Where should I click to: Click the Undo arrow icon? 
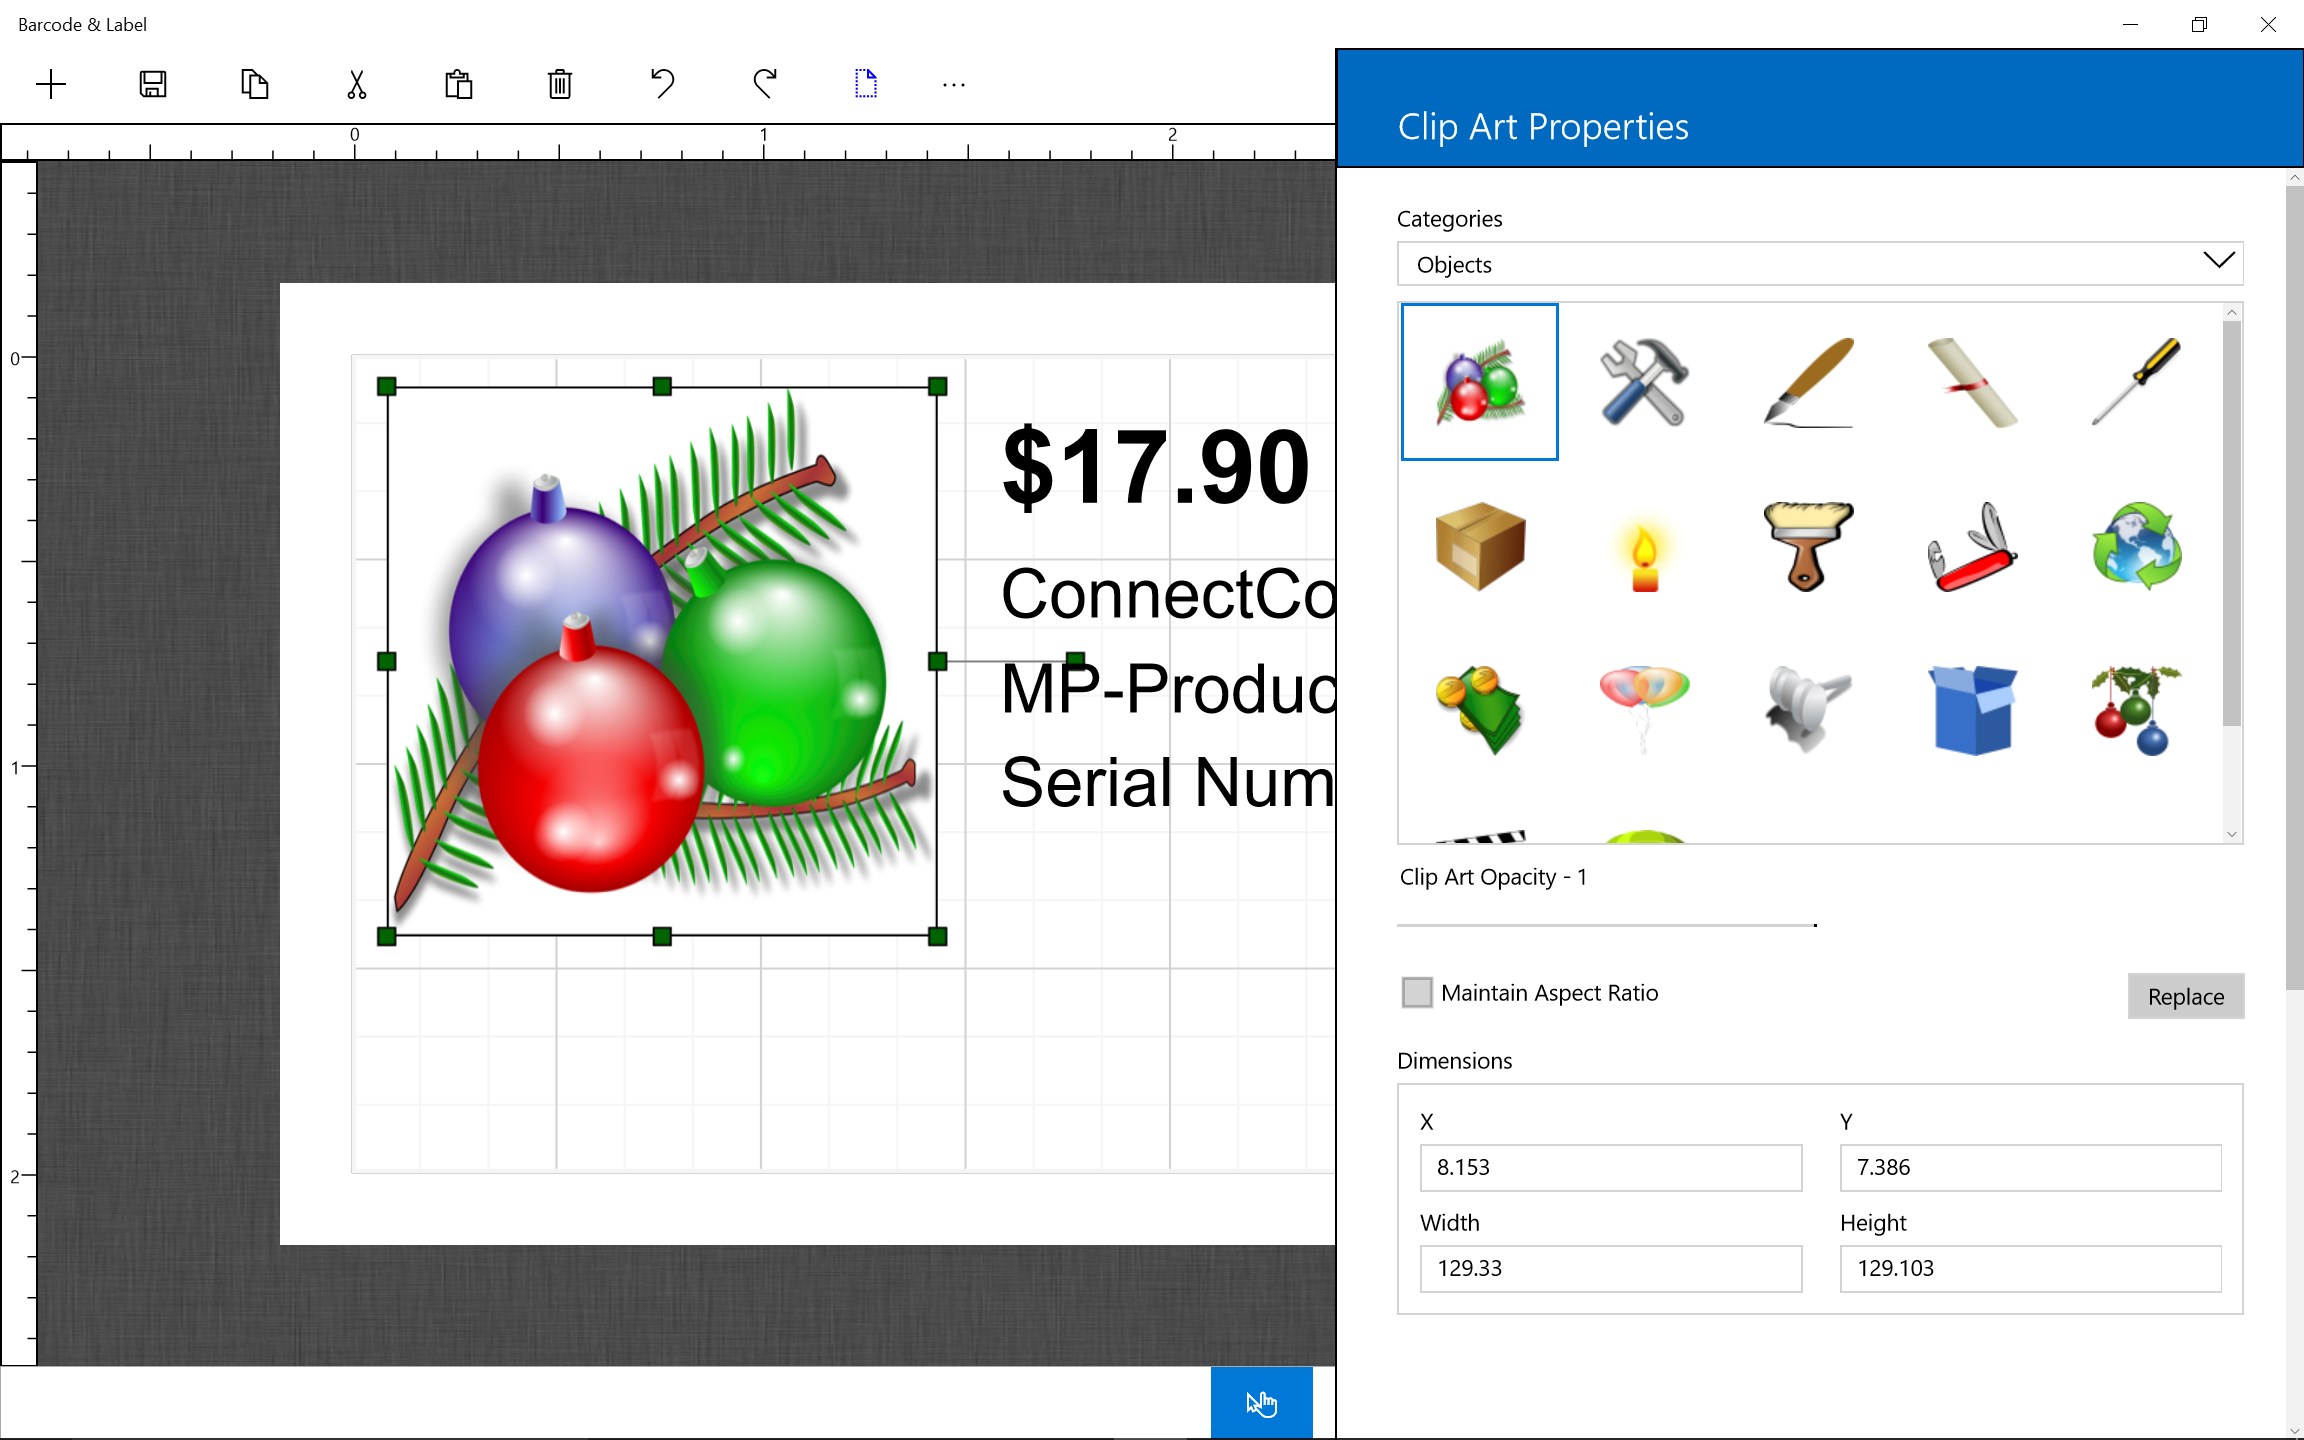coord(662,84)
